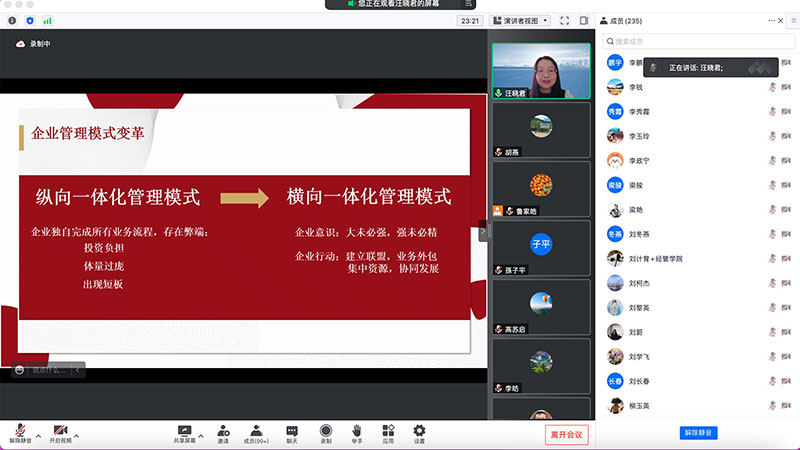Open 设置 settings gear

tap(419, 431)
